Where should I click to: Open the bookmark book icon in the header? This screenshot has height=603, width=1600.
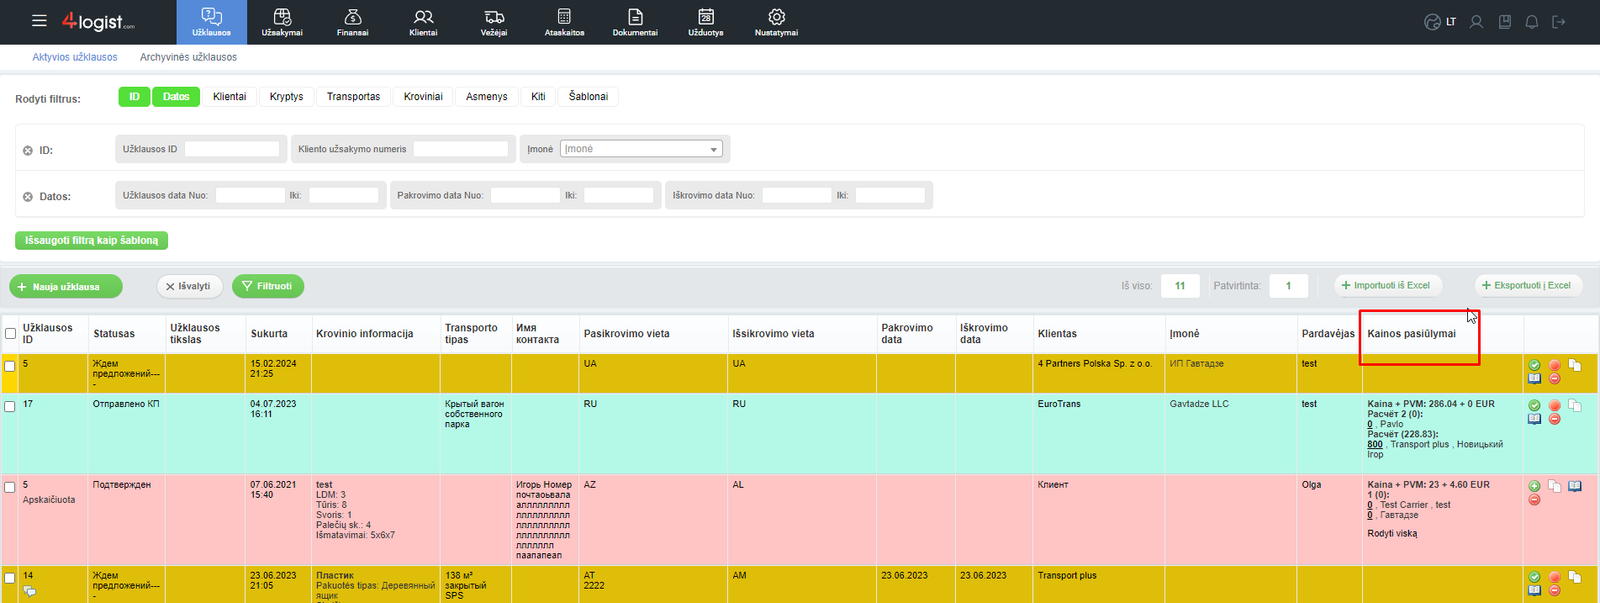coord(1504,21)
